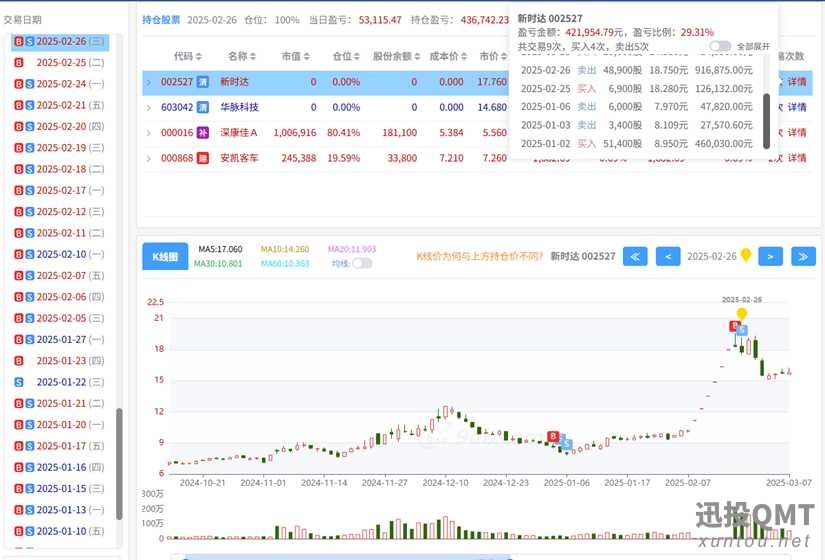Screen dimensions: 825x560
Task: Select trade date 2025-01-20 (一)
Action: click(70, 425)
